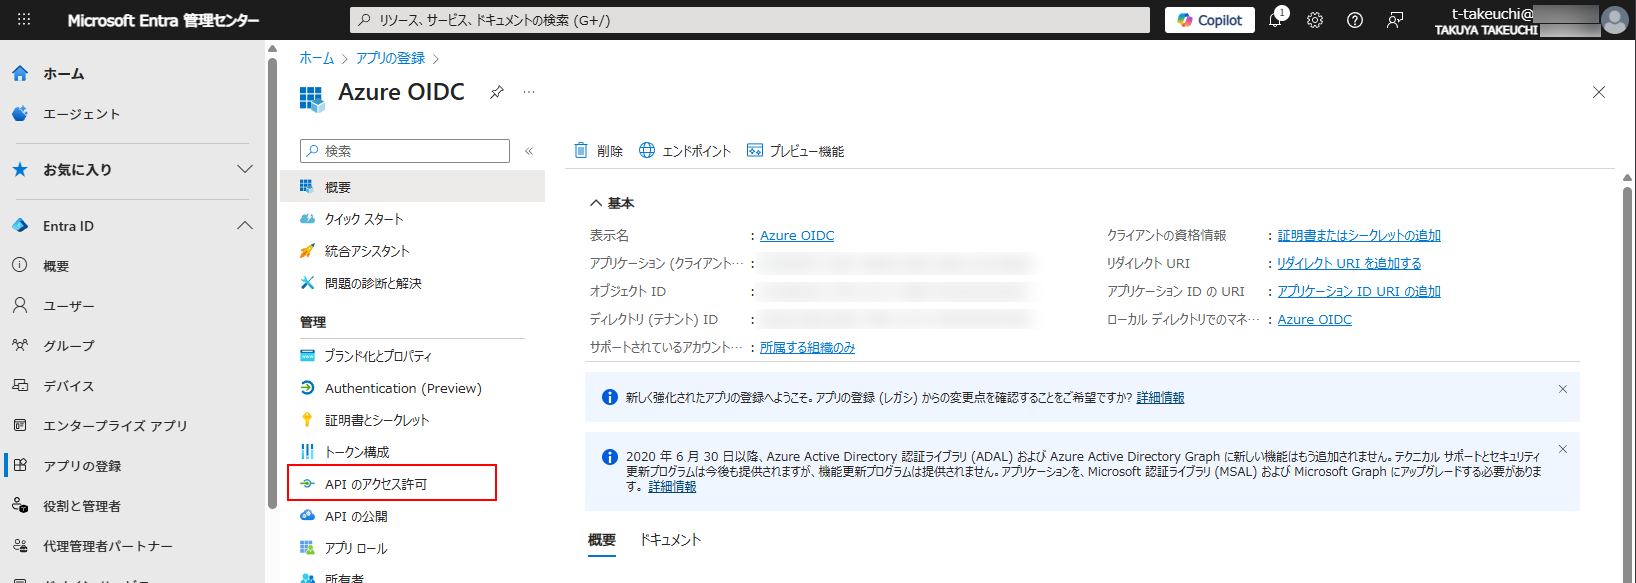The height and width of the screenshot is (583, 1636).
Task: Click the プレビュー機能 icon
Action: click(755, 151)
